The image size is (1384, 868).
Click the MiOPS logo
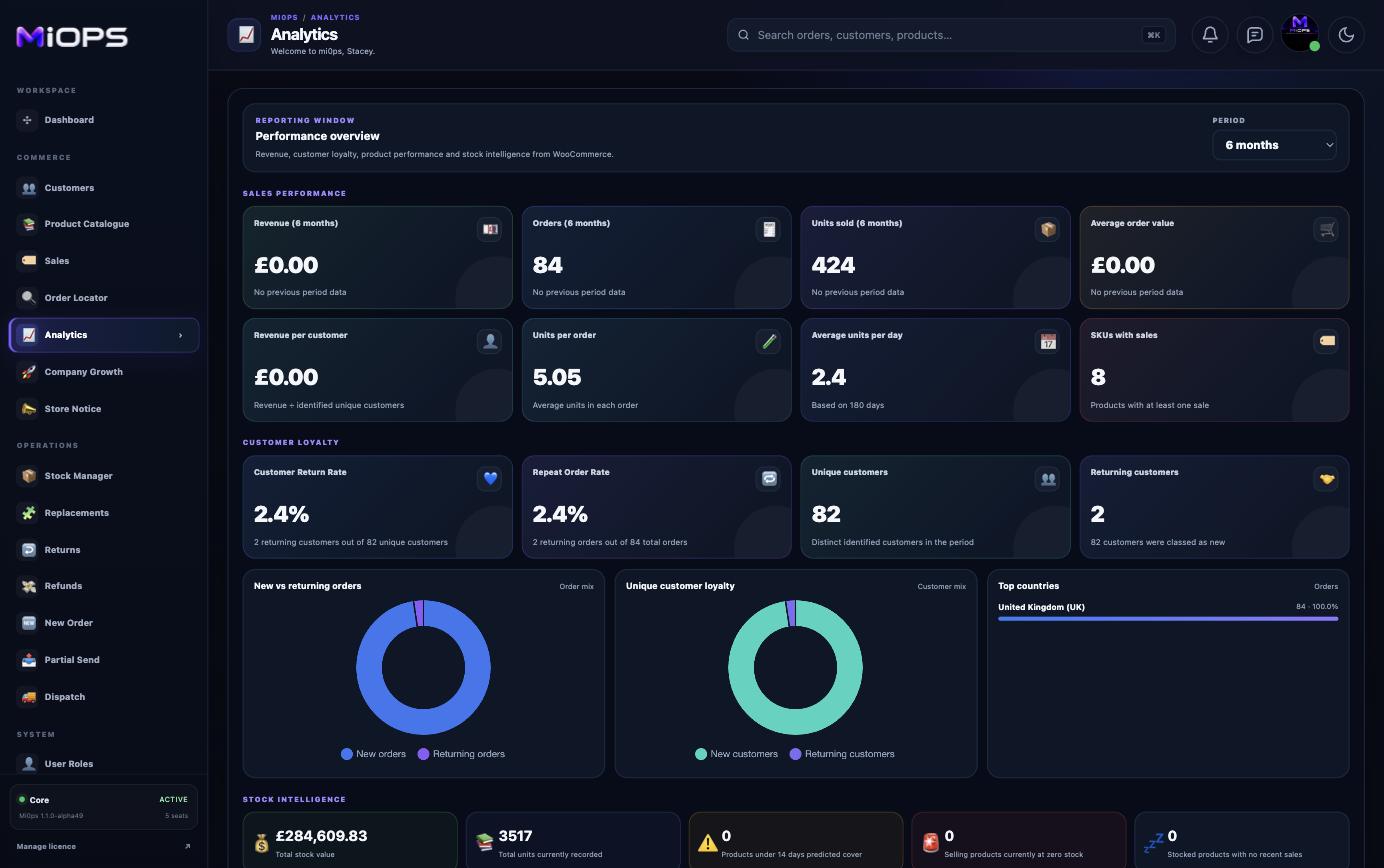(72, 37)
